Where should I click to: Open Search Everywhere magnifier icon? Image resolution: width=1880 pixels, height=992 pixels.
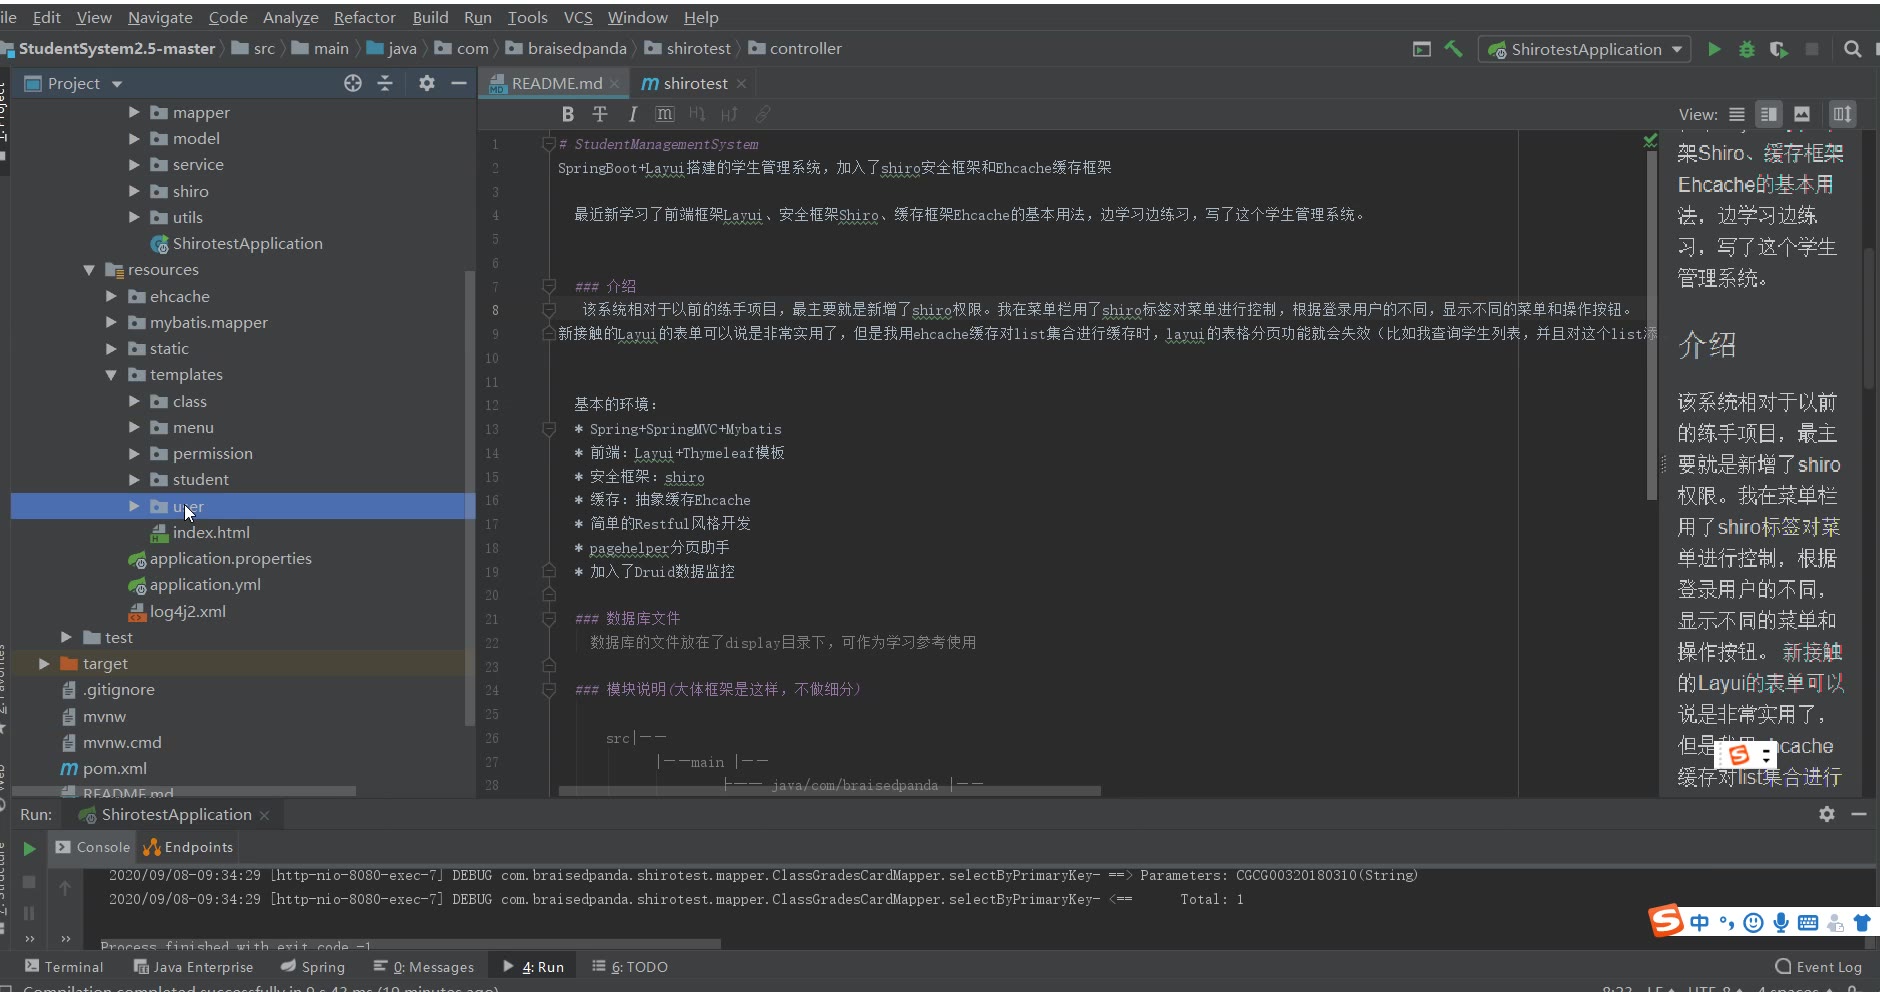(x=1852, y=49)
